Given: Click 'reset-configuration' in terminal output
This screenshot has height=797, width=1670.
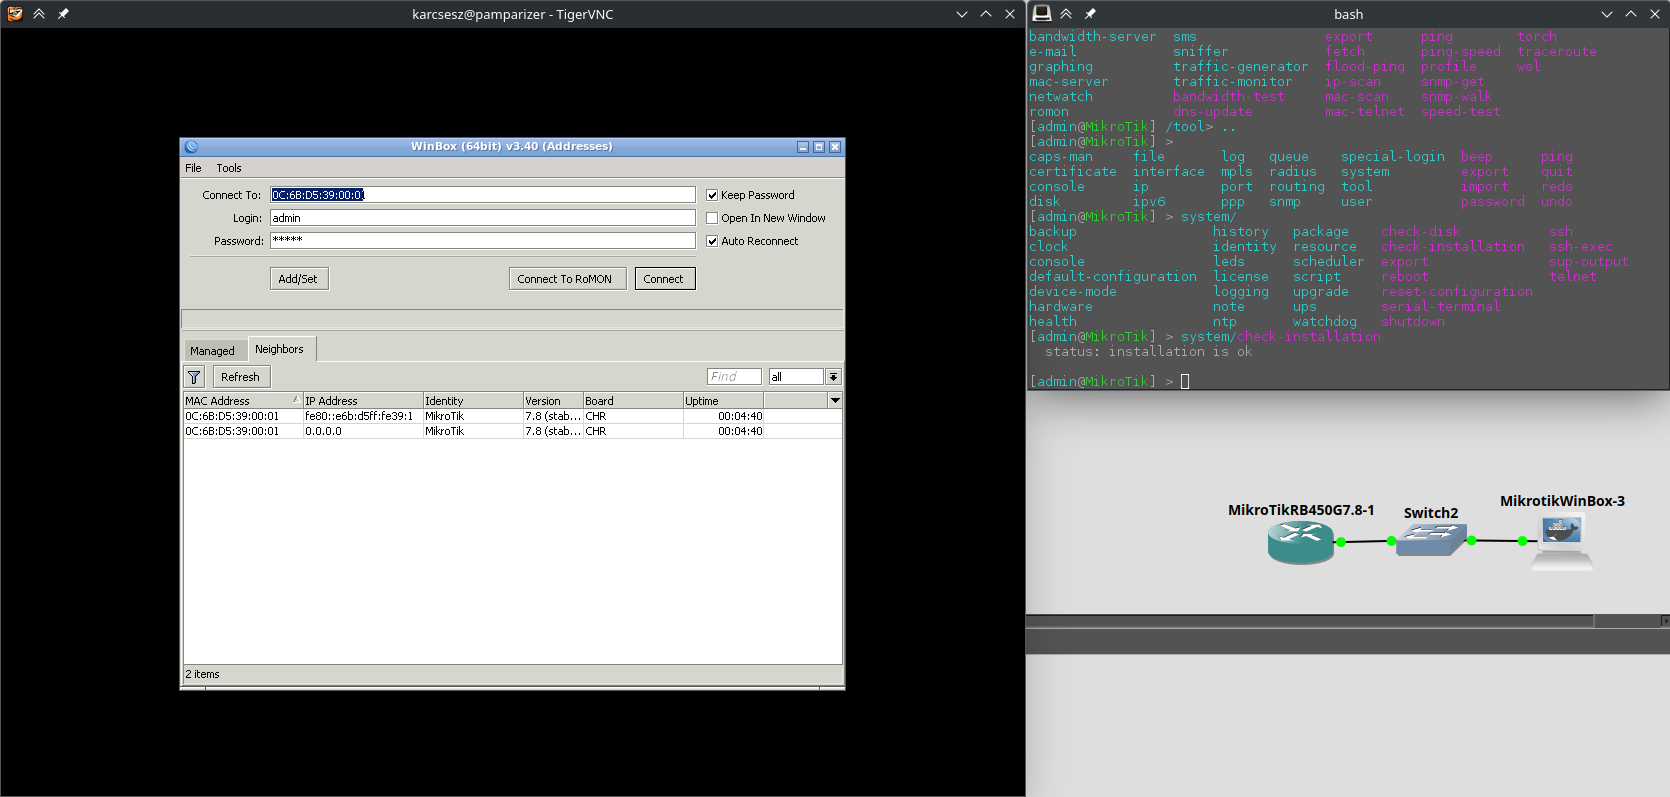Looking at the screenshot, I should tap(1457, 291).
